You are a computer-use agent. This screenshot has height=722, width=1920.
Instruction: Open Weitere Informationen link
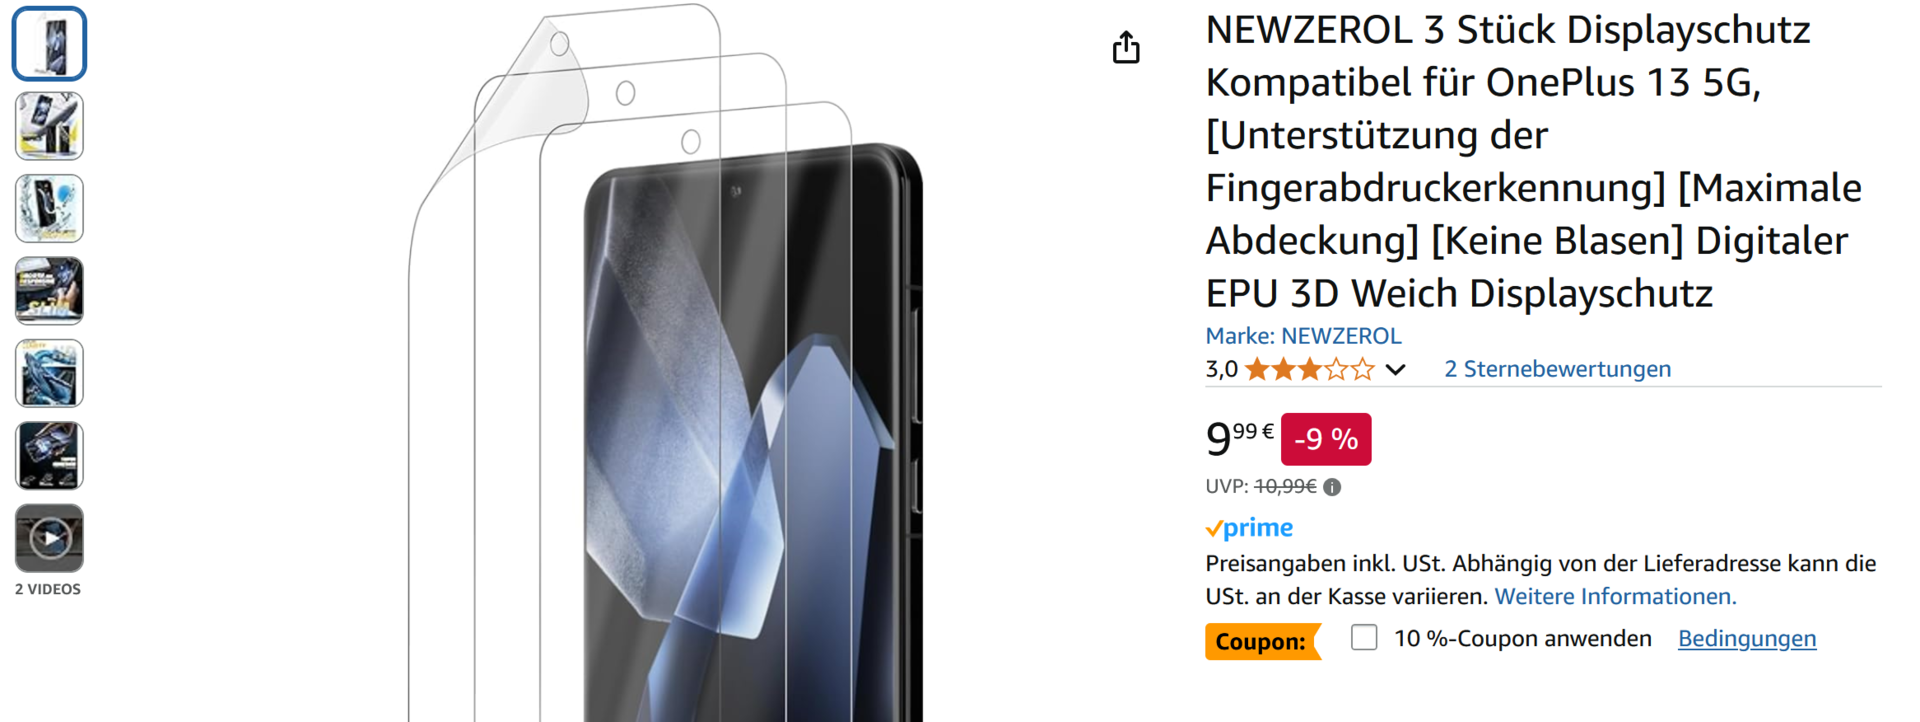coord(1615,596)
